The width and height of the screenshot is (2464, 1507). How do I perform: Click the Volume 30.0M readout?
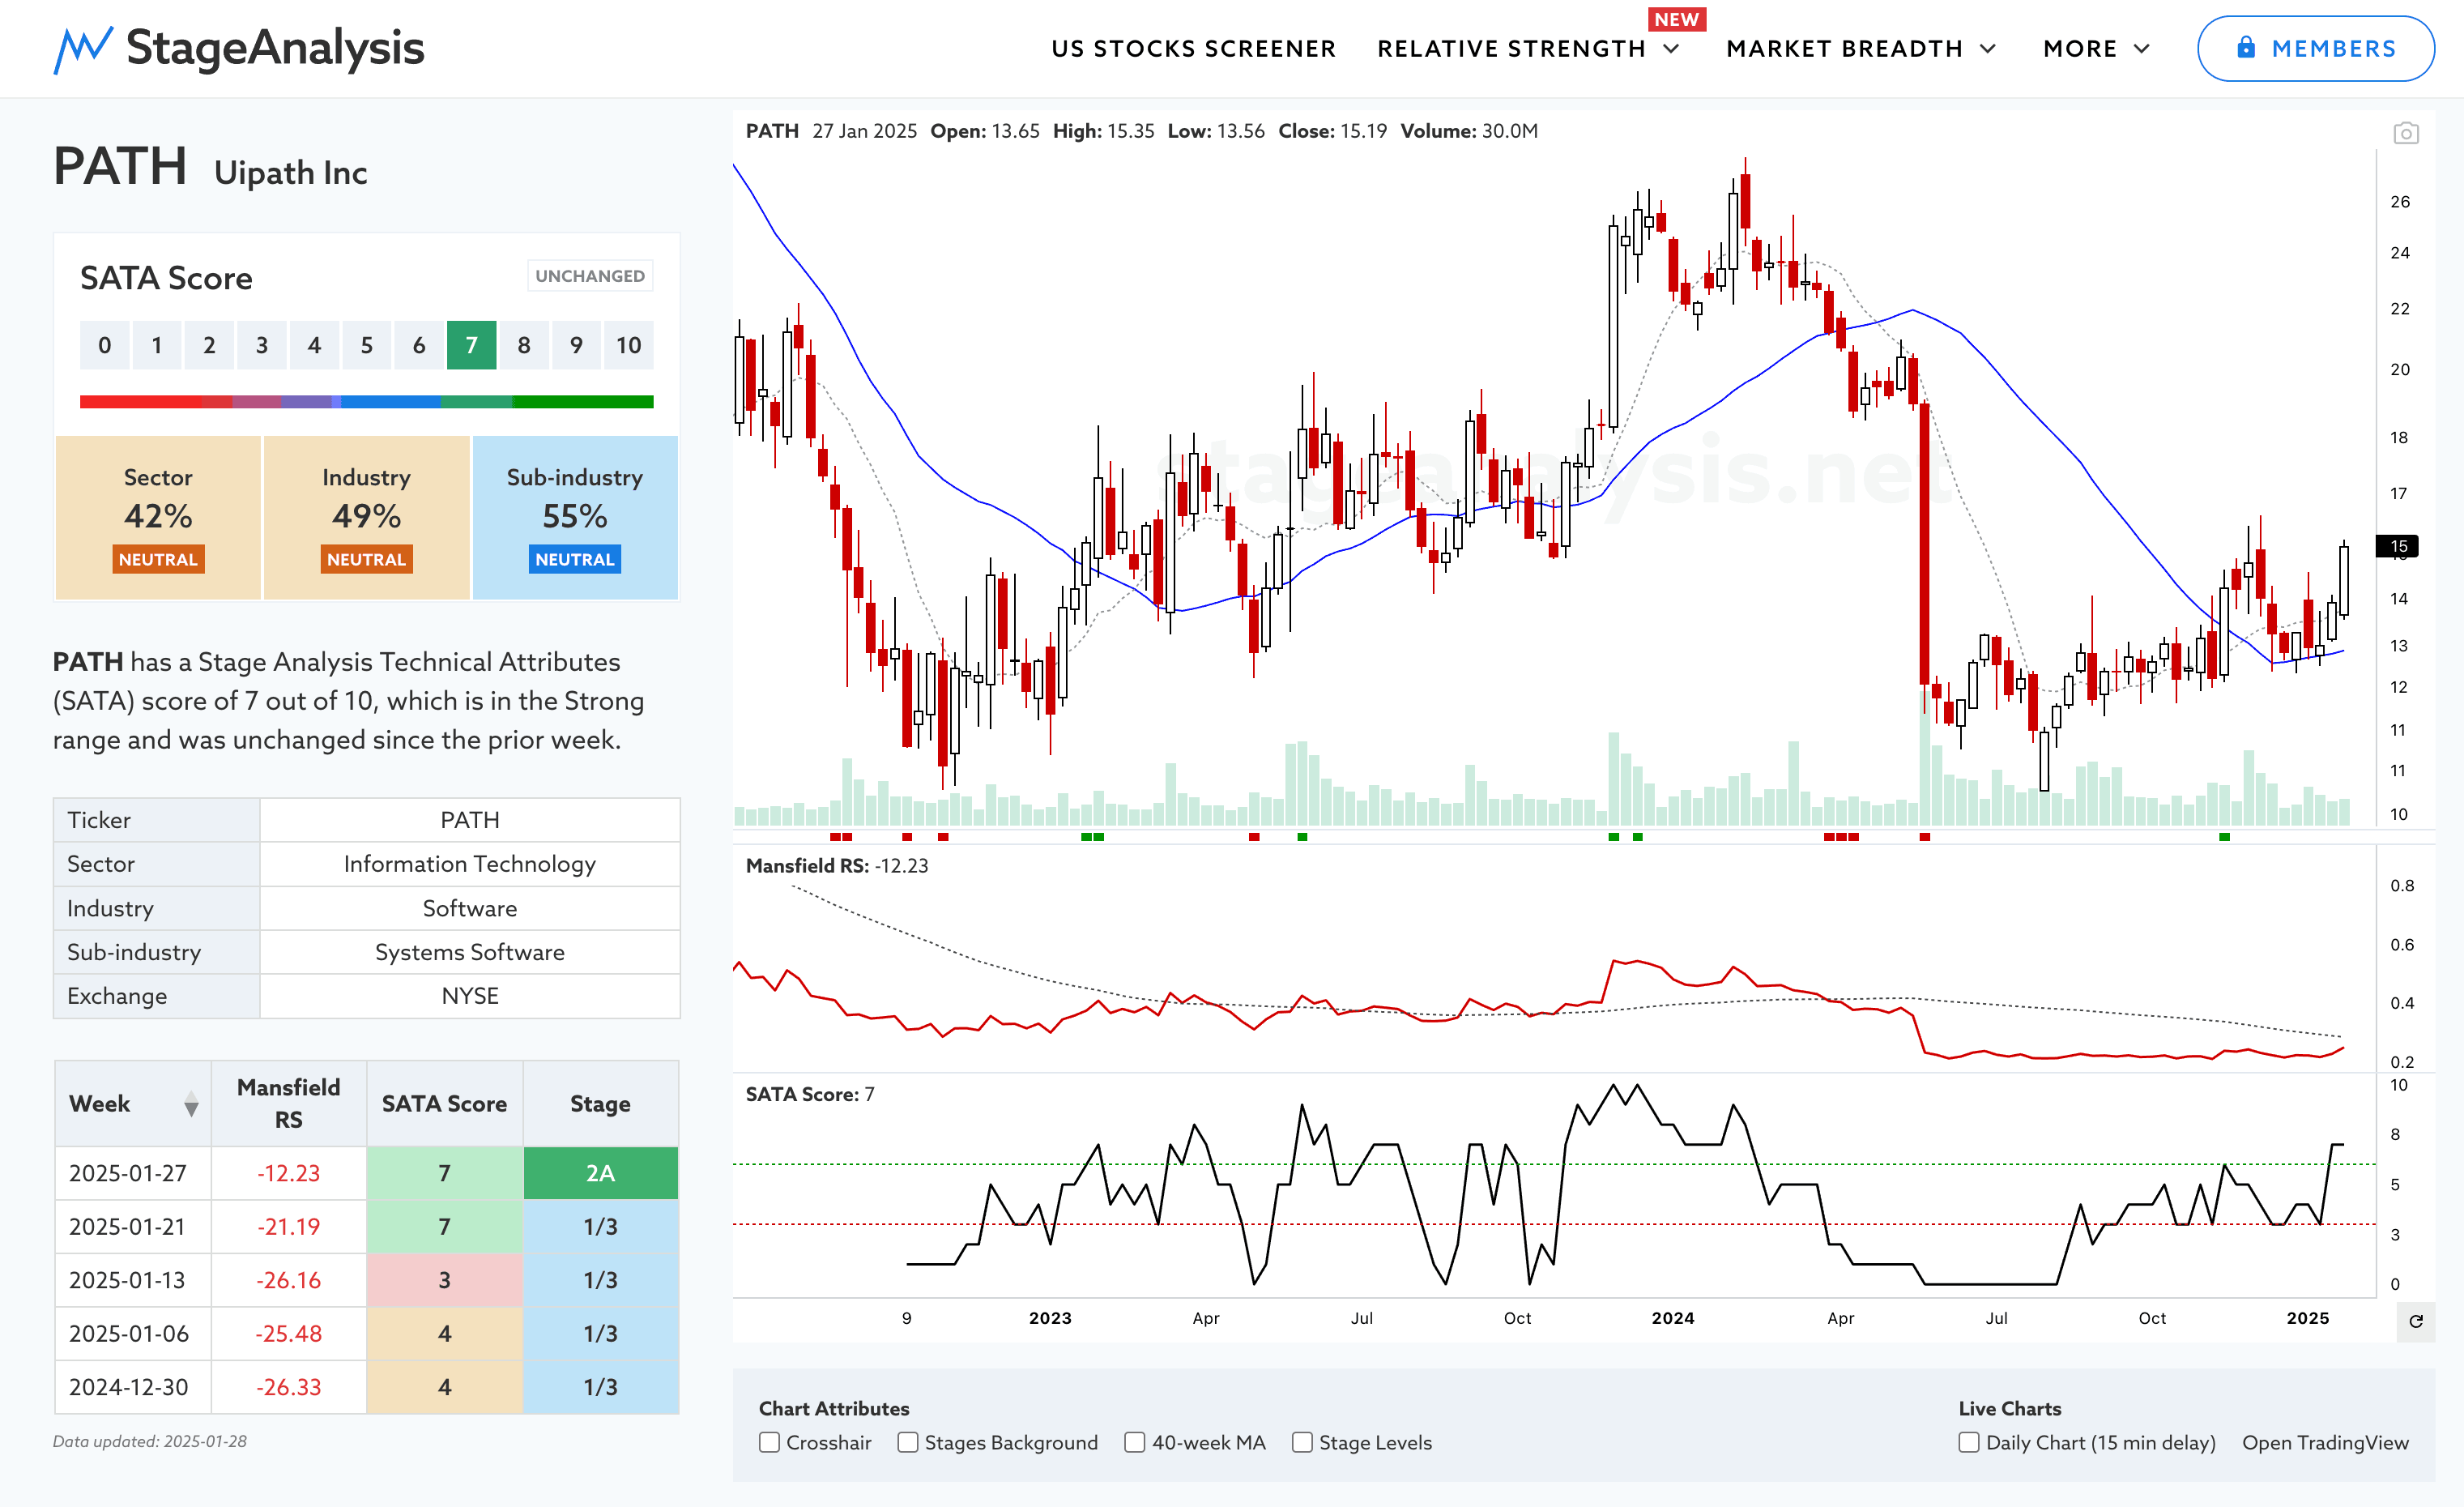pos(1469,131)
